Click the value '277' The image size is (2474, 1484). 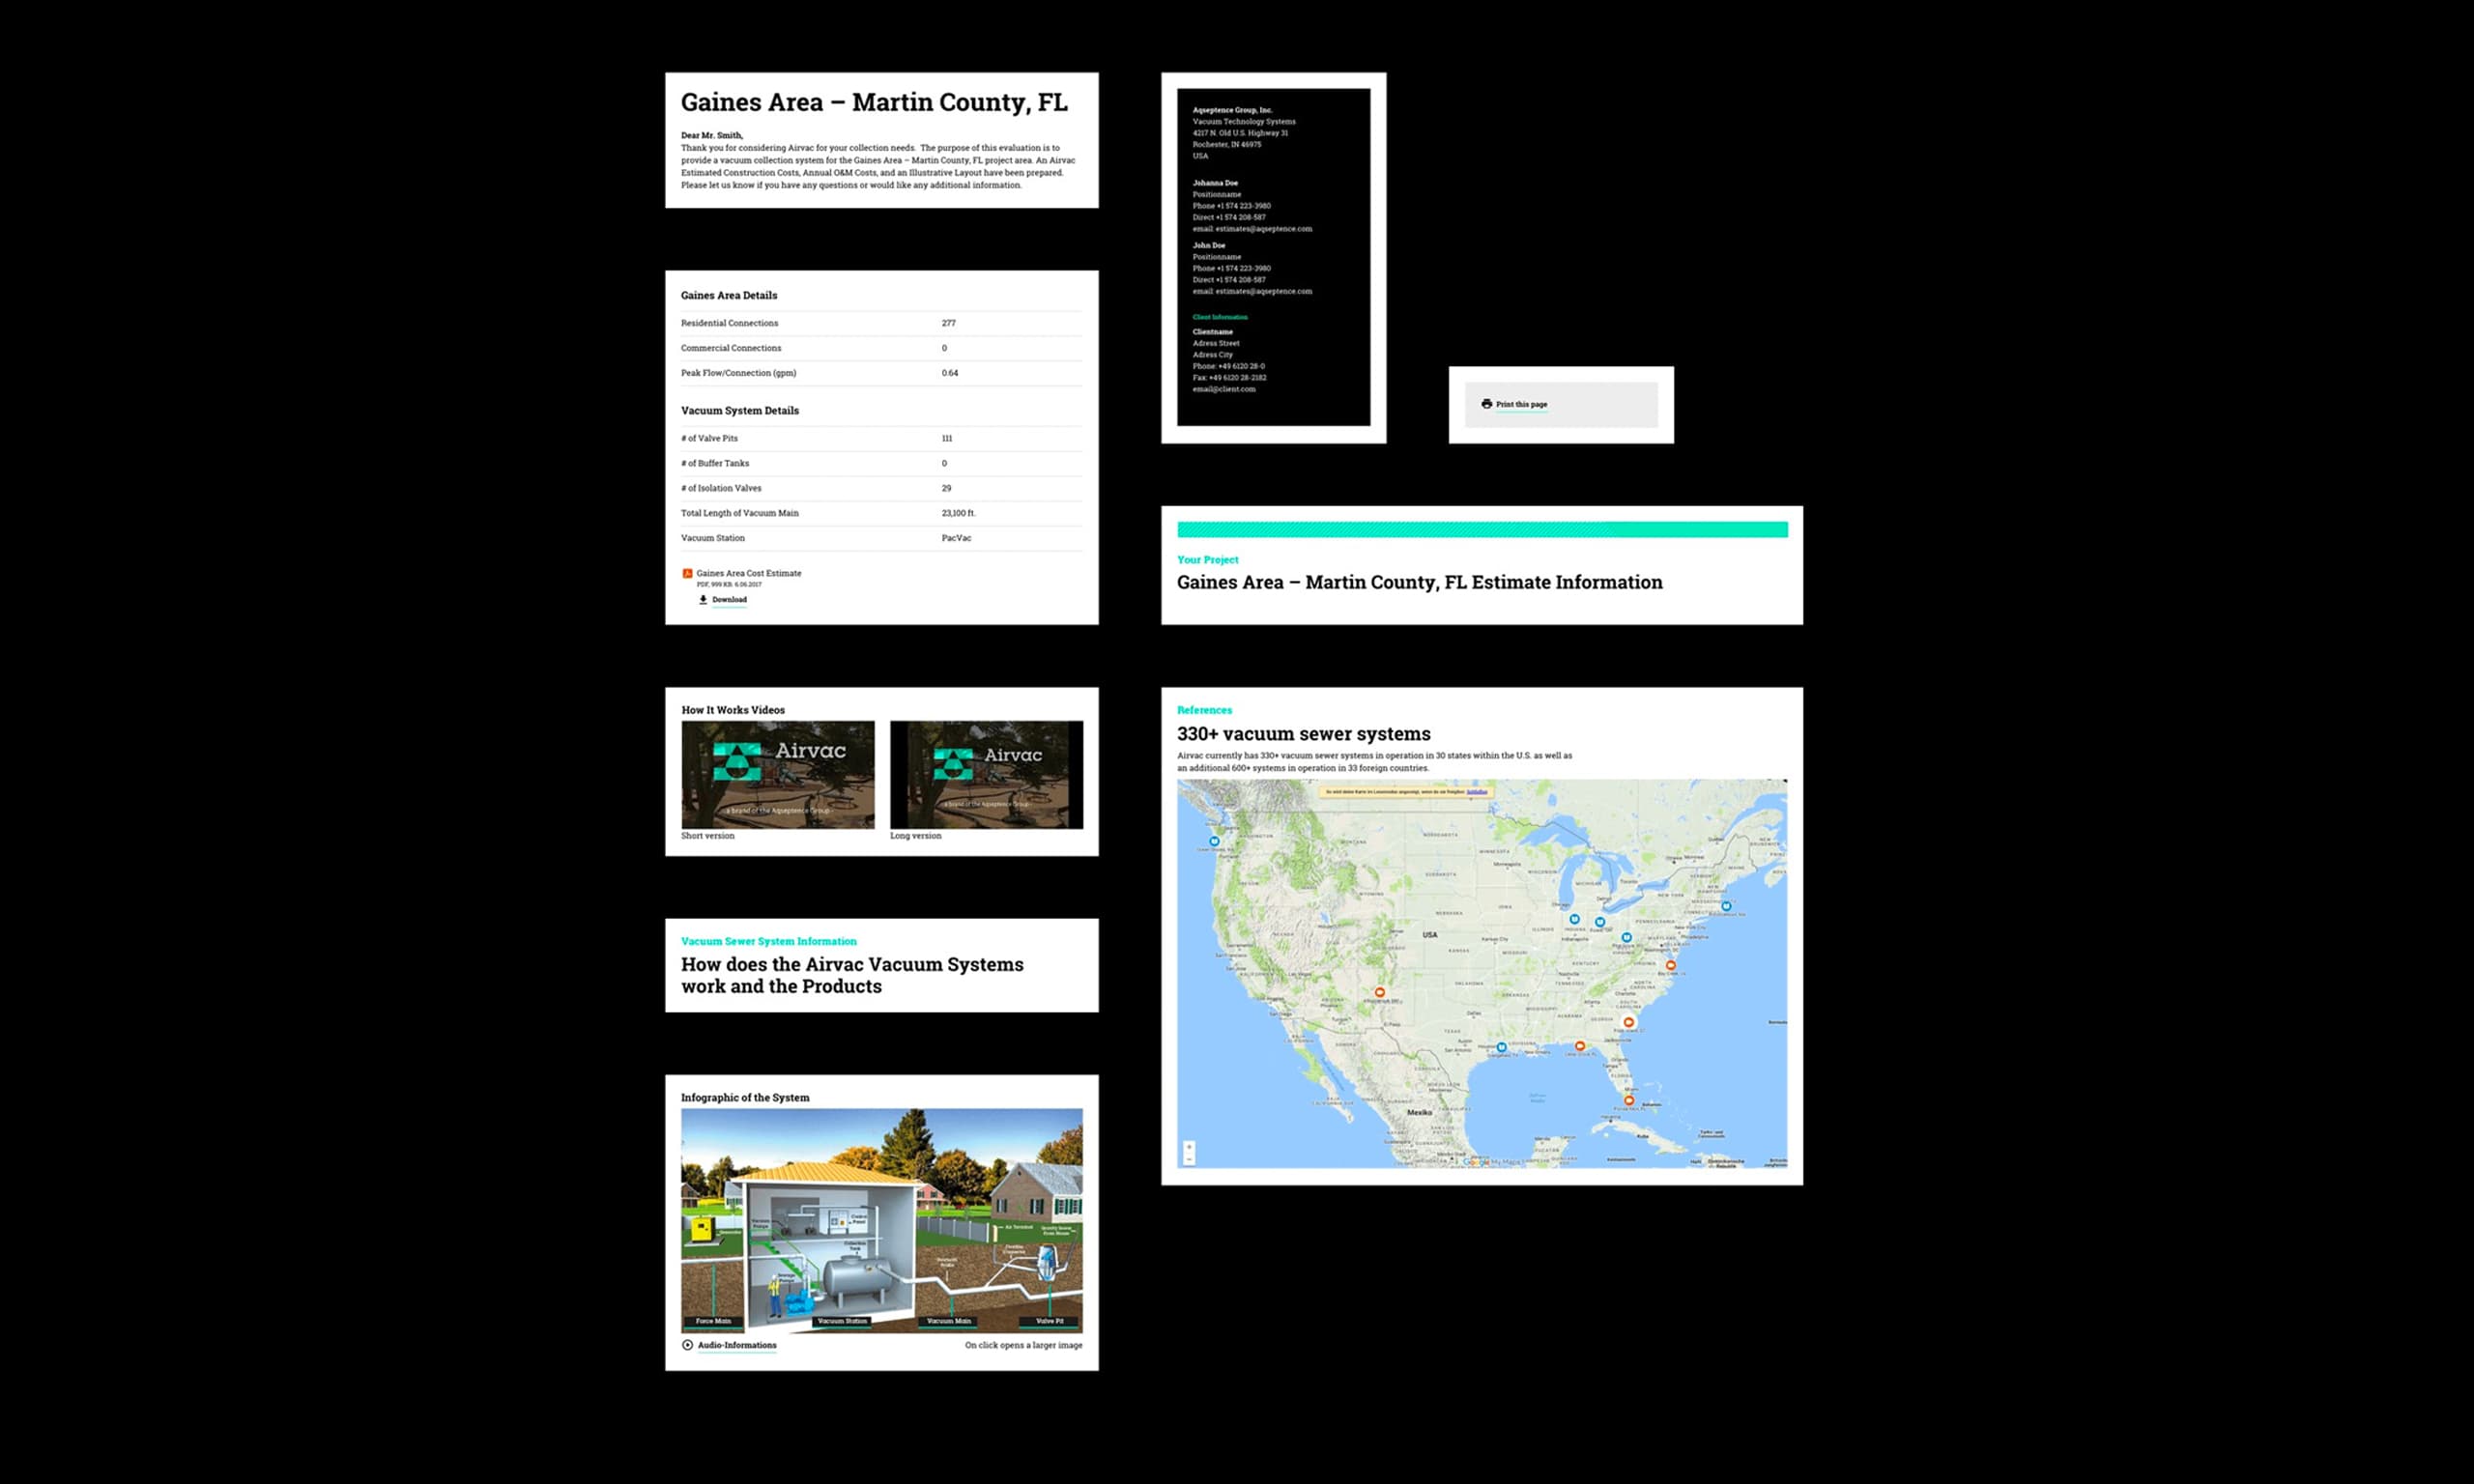[x=948, y=323]
